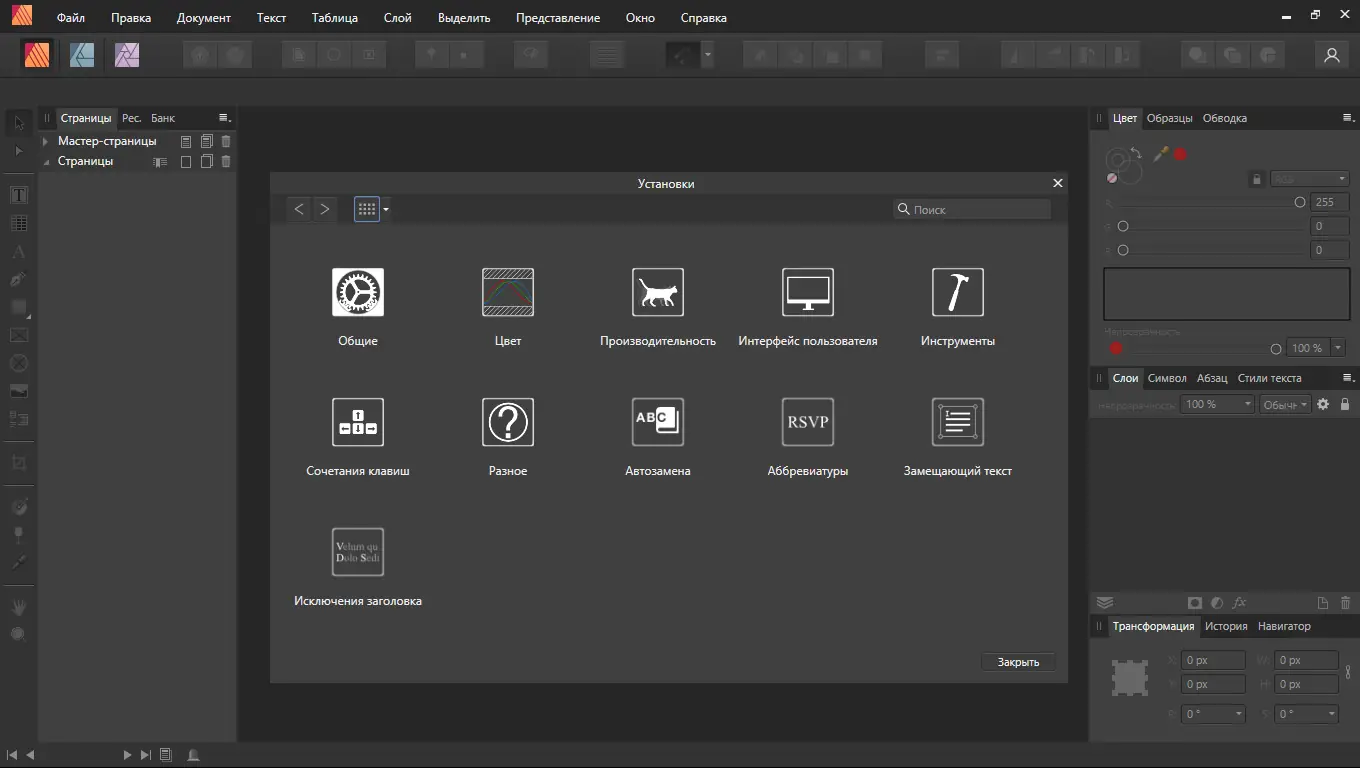1360x768 pixels.
Task: Toggle the aspect ratio link in Трансформация
Action: click(1348, 671)
